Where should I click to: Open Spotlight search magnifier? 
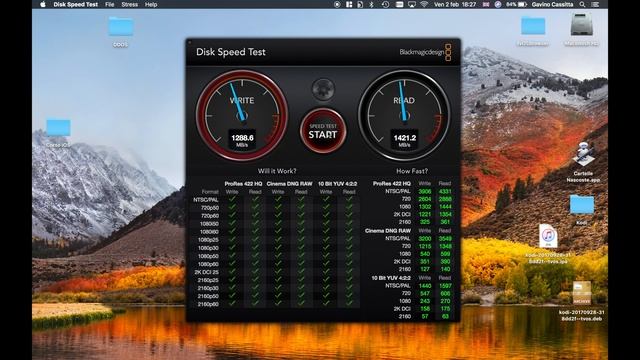pos(582,4)
